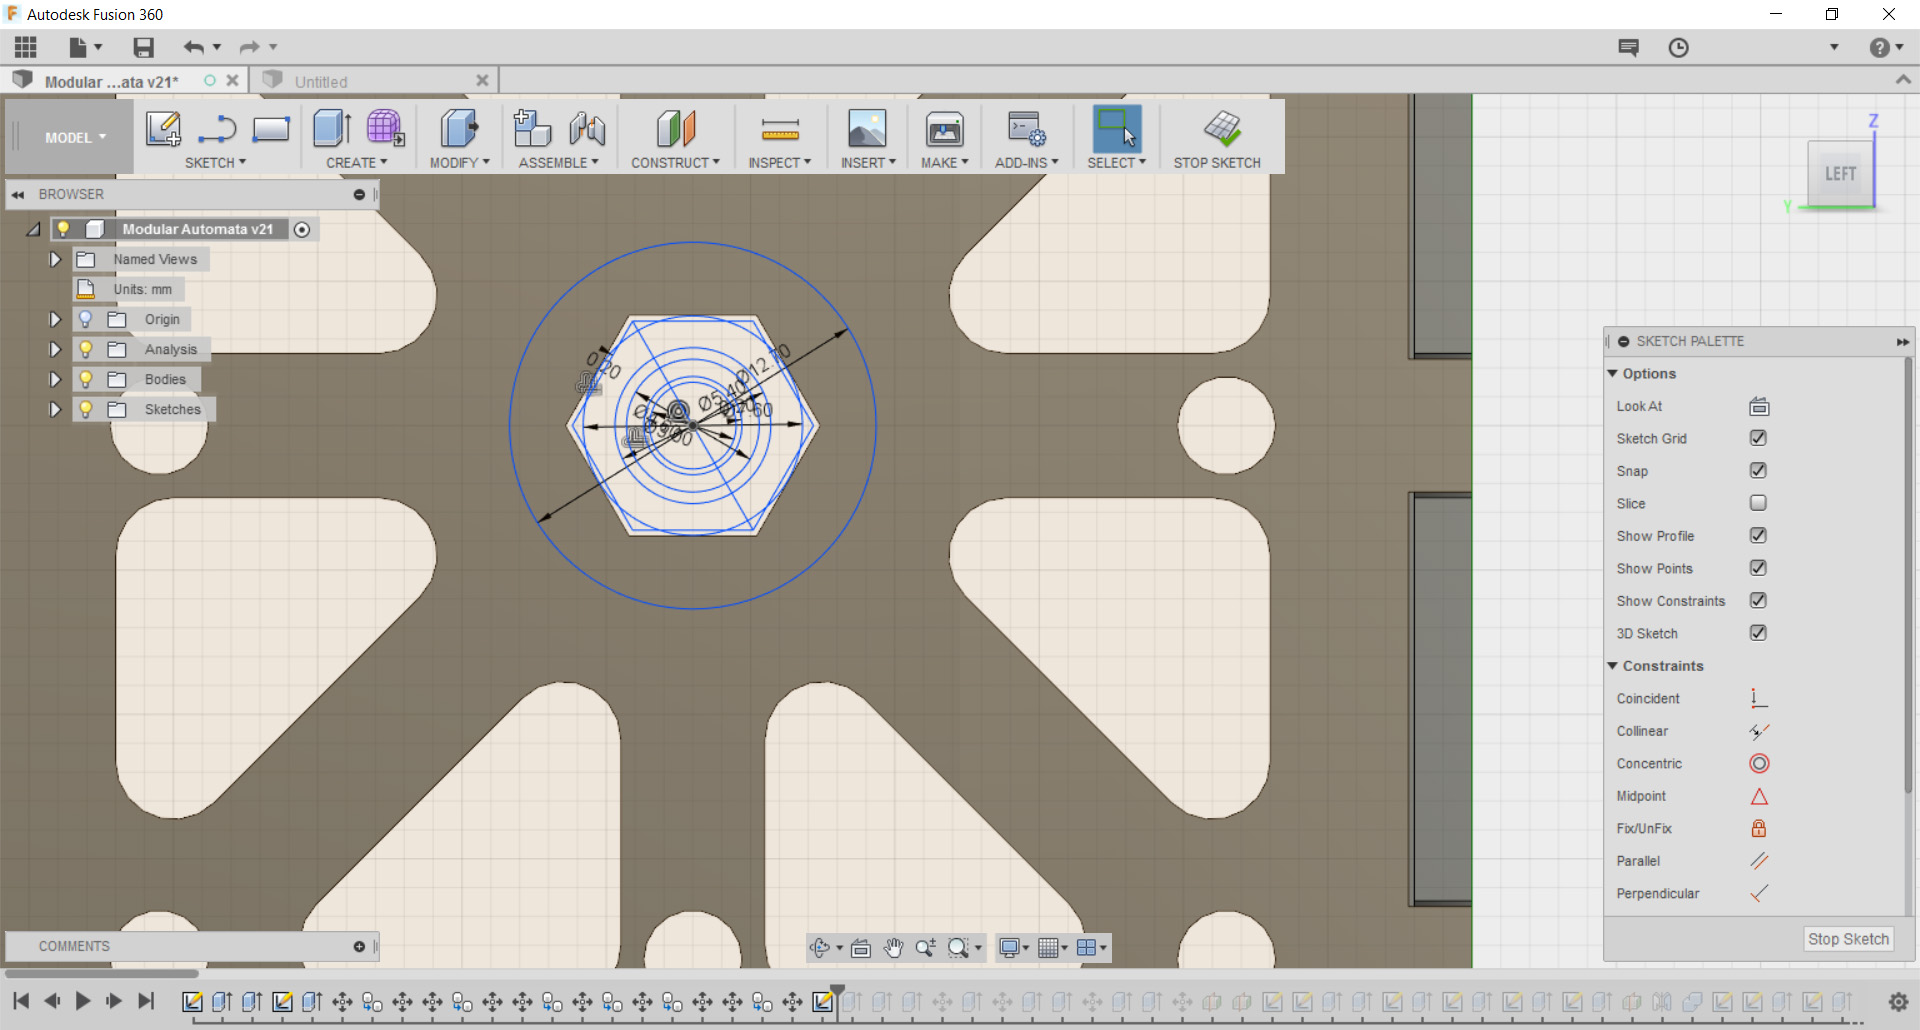Viewport: 1920px width, 1030px height.
Task: Click the Create Form tool icon
Action: pos(385,129)
